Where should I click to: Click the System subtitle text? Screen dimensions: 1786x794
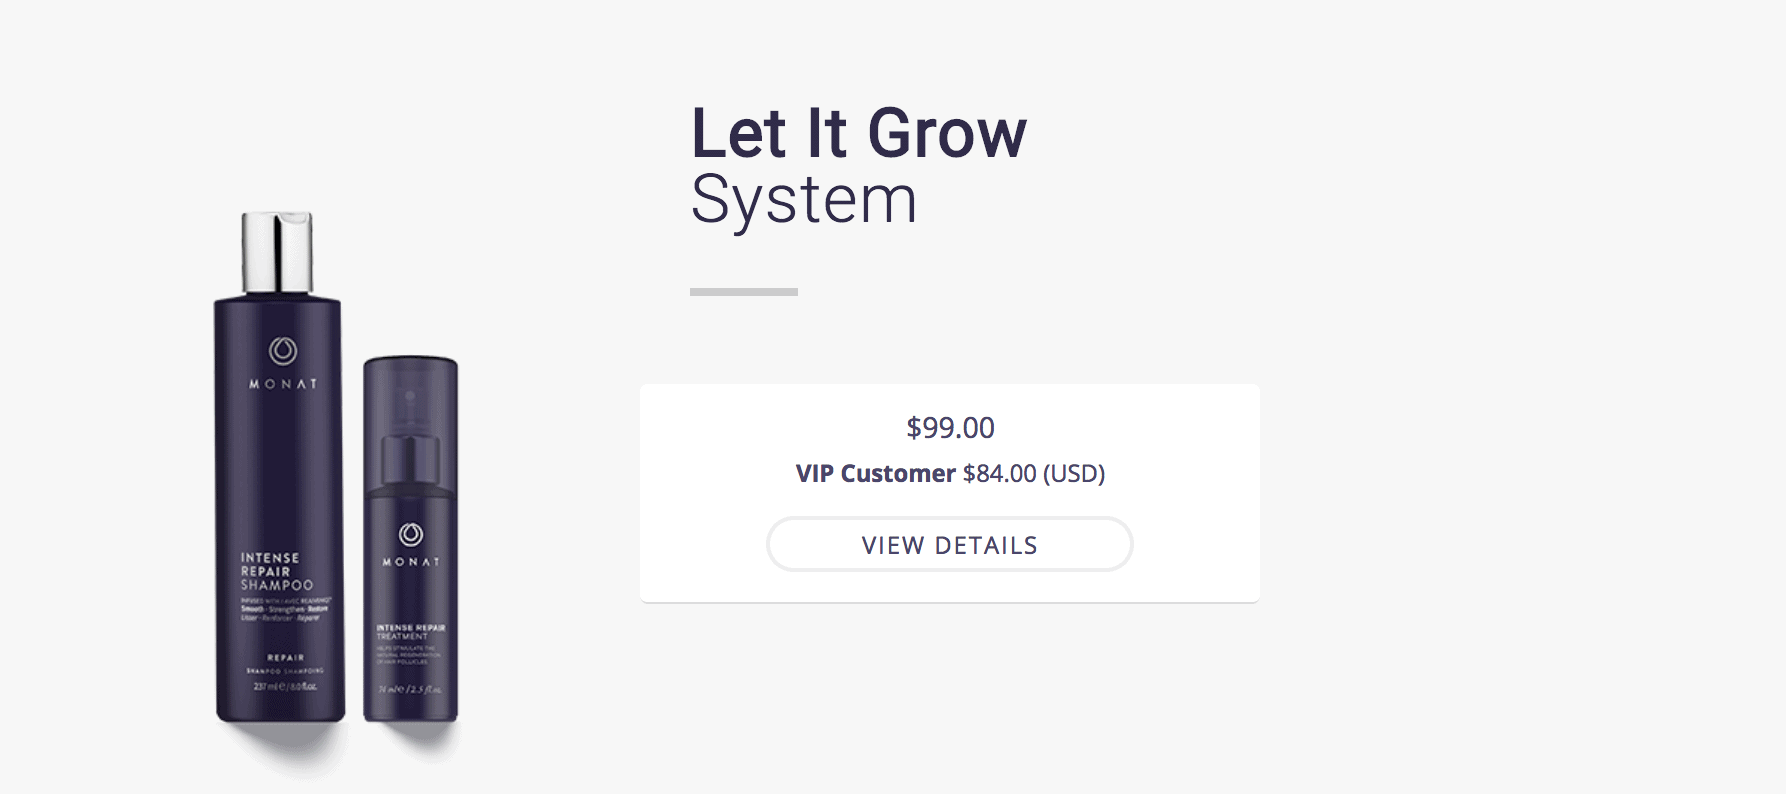click(803, 200)
